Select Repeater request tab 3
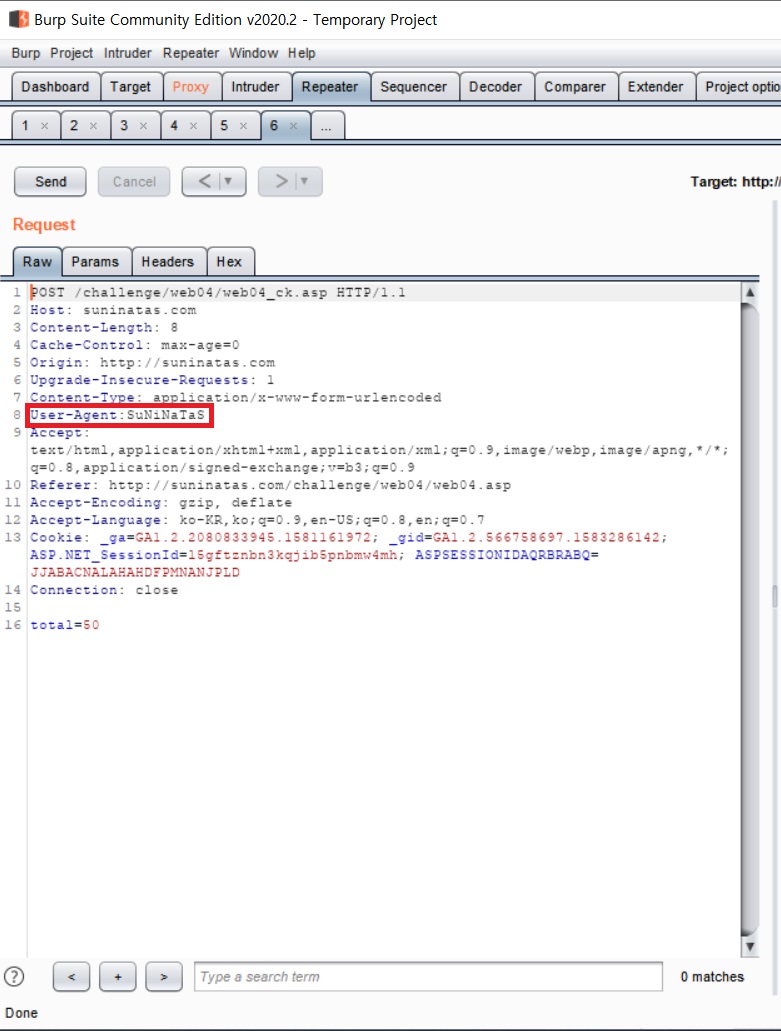 [124, 126]
